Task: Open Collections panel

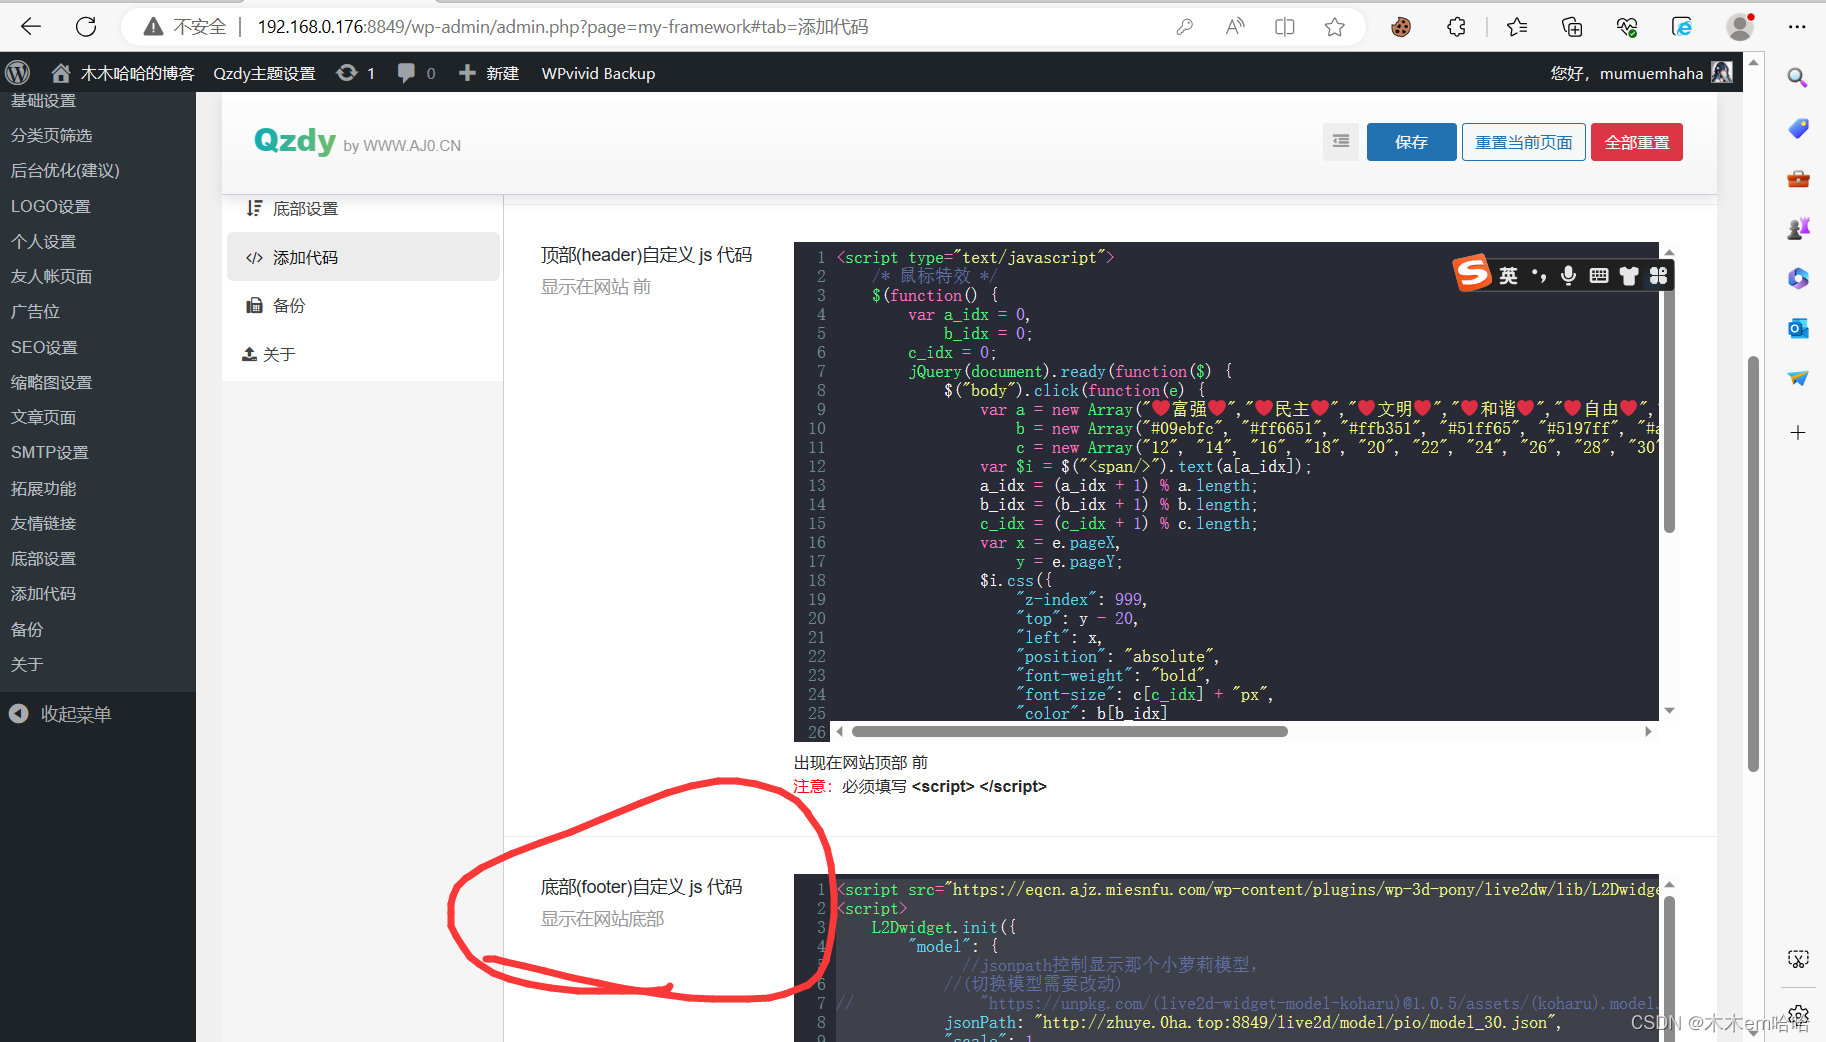Action: tap(1572, 27)
